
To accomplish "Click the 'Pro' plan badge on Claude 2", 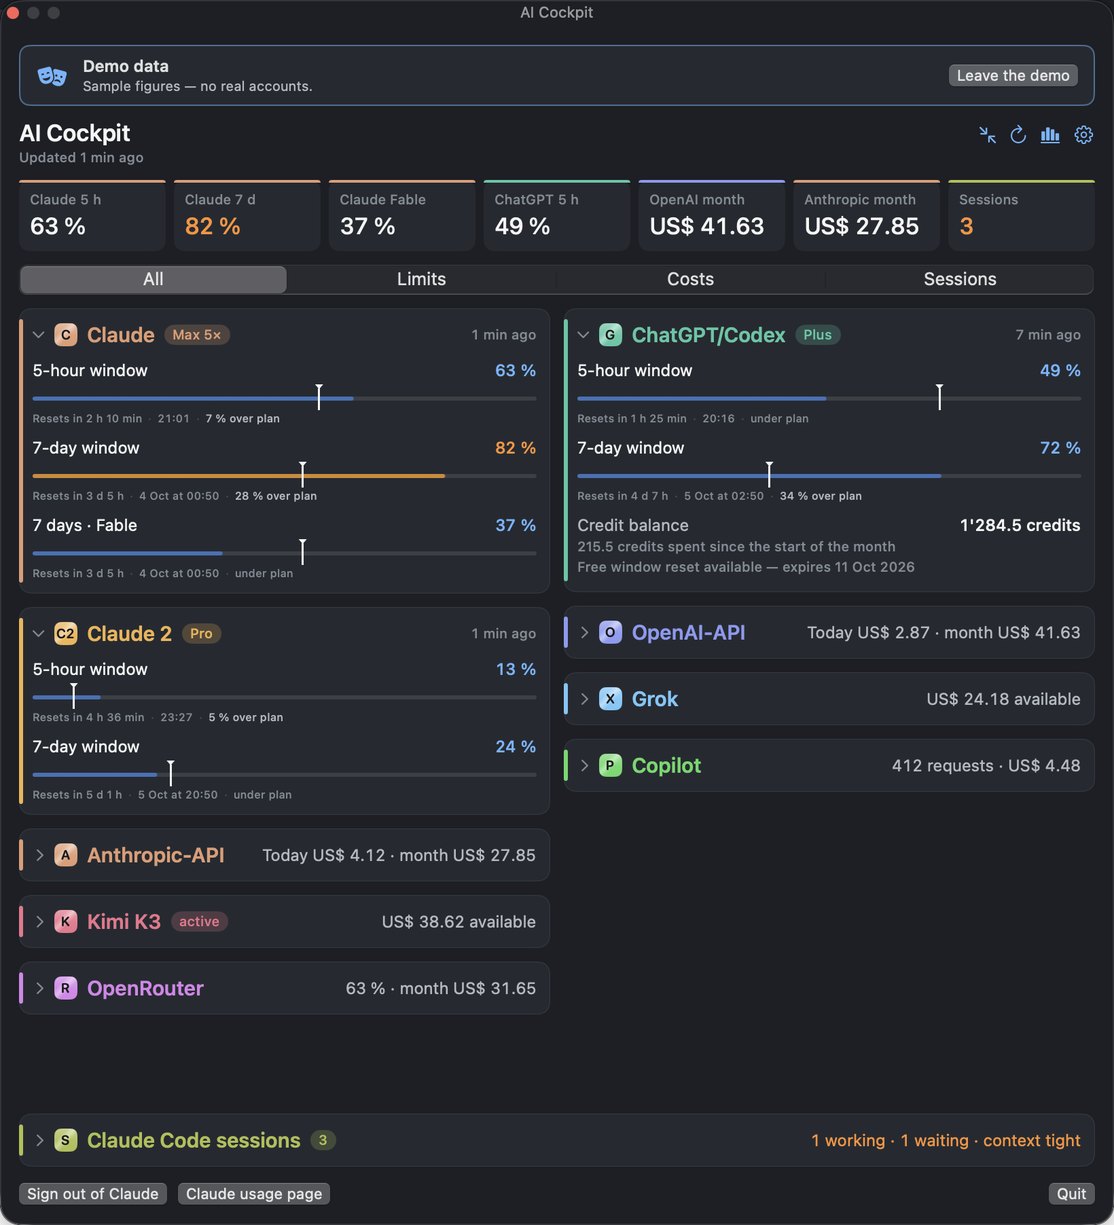I will 201,634.
